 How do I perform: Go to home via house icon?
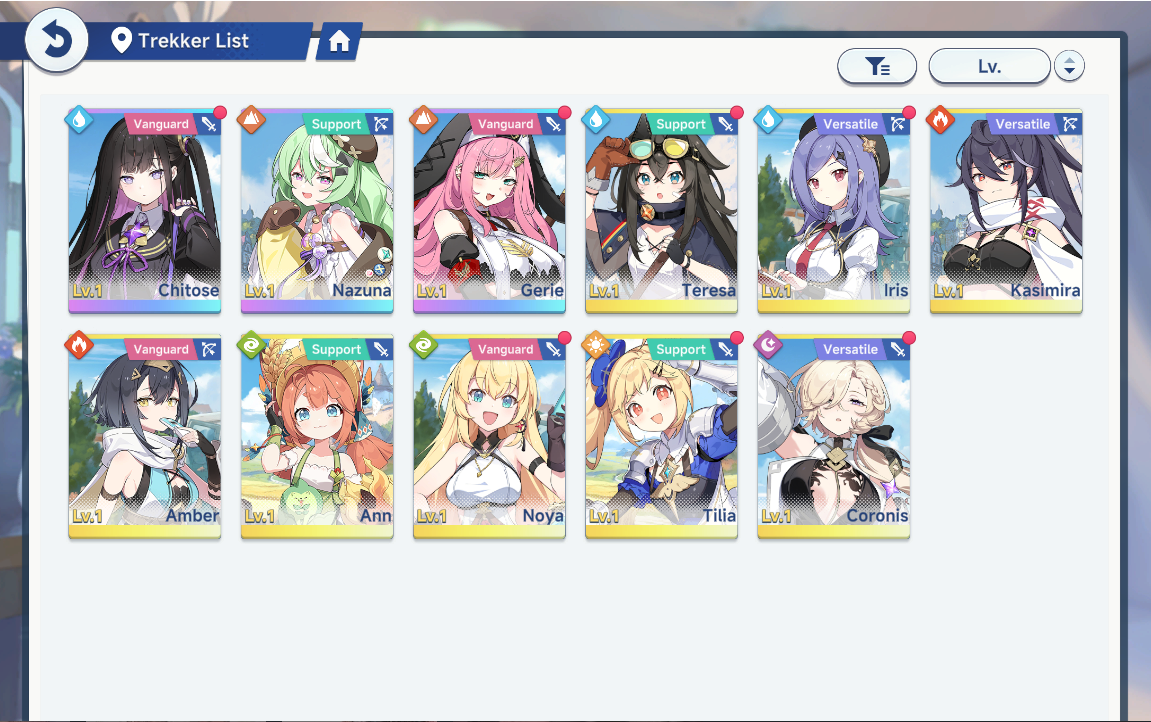pos(339,41)
